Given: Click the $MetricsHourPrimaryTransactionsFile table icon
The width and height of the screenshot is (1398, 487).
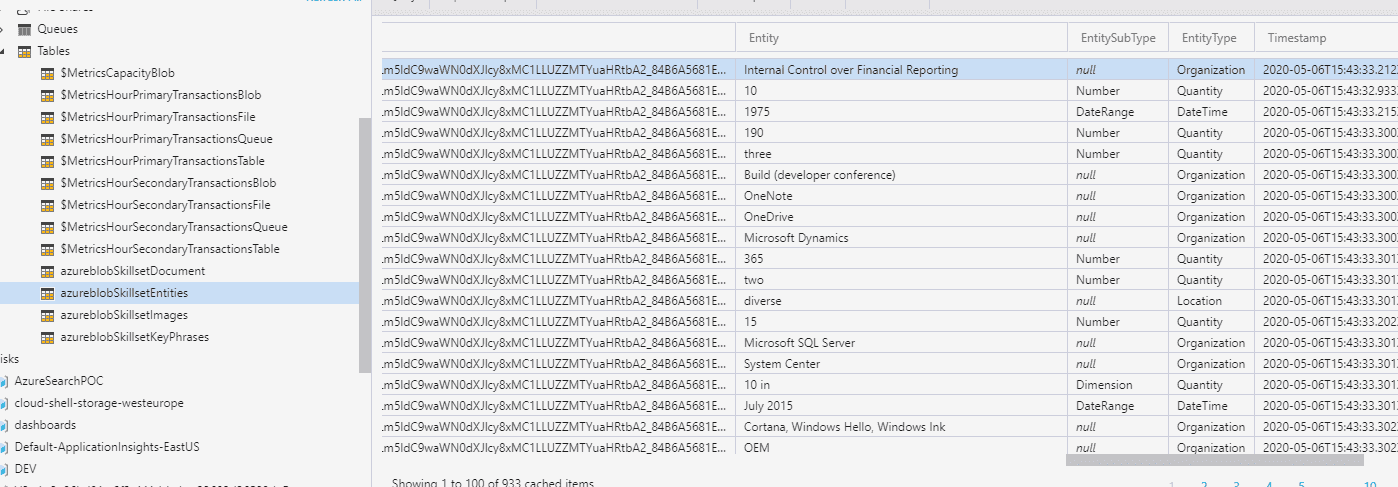Looking at the screenshot, I should (47, 117).
